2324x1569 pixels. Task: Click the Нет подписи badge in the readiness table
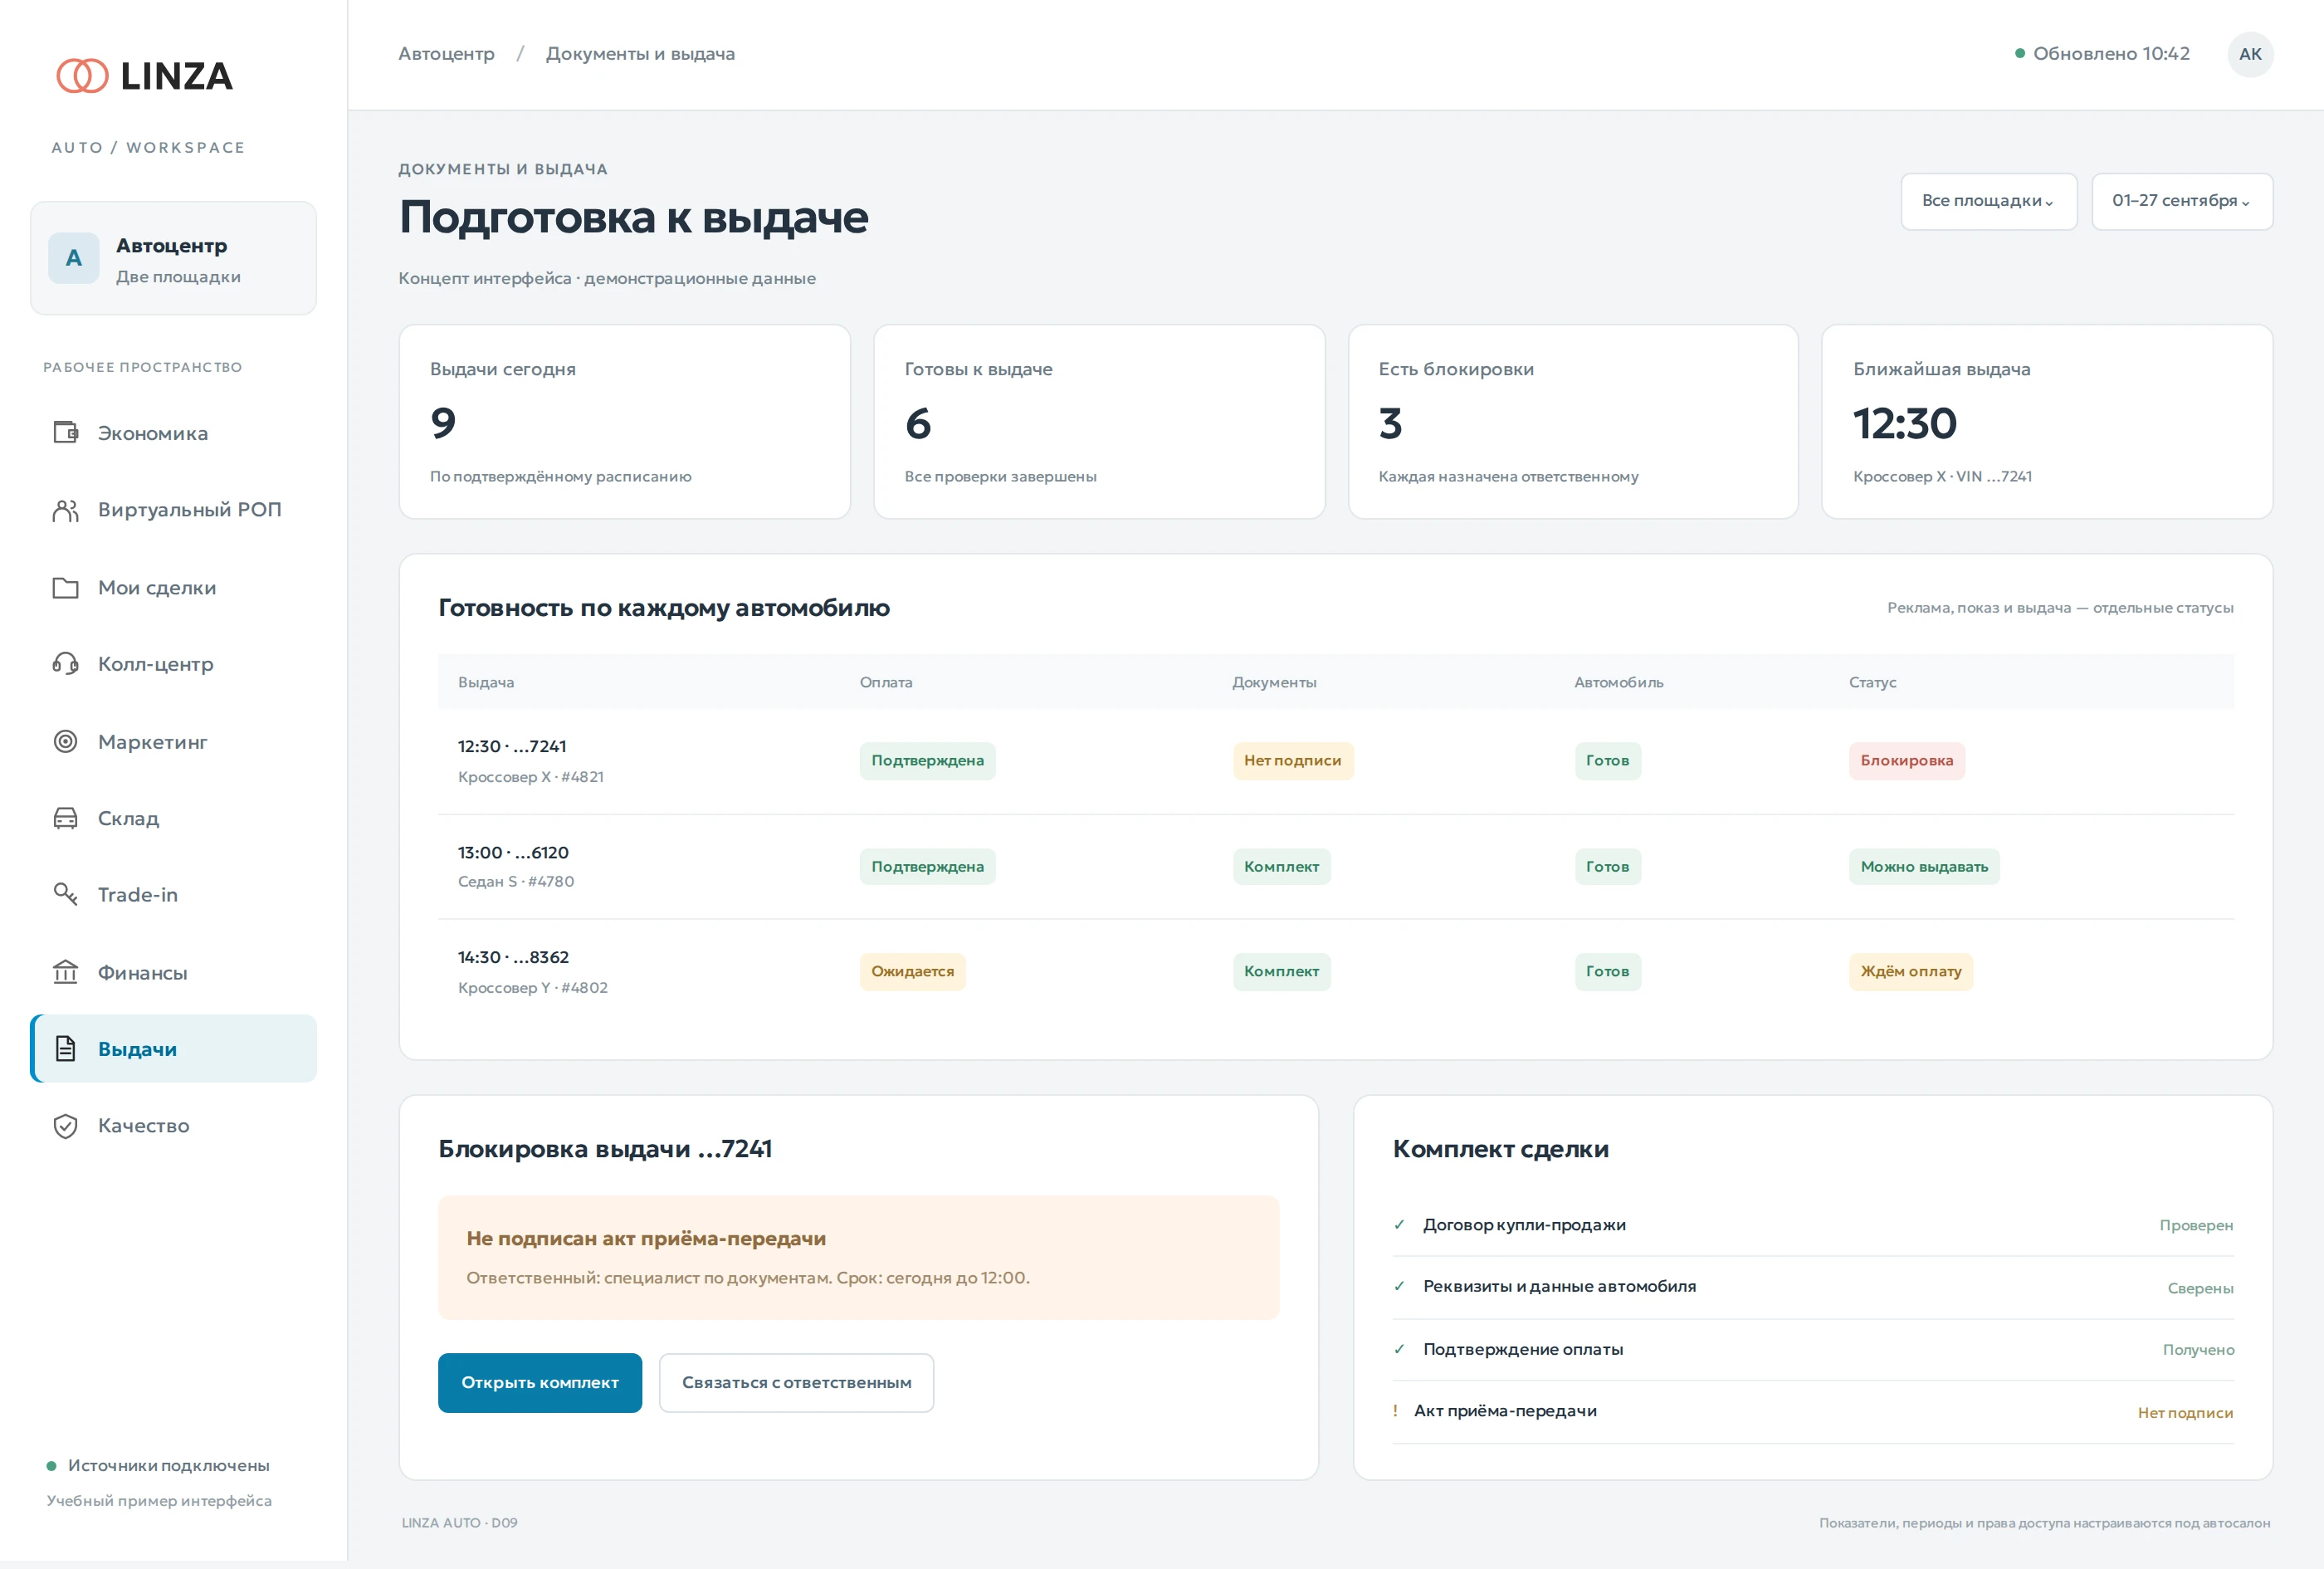tap(1292, 760)
